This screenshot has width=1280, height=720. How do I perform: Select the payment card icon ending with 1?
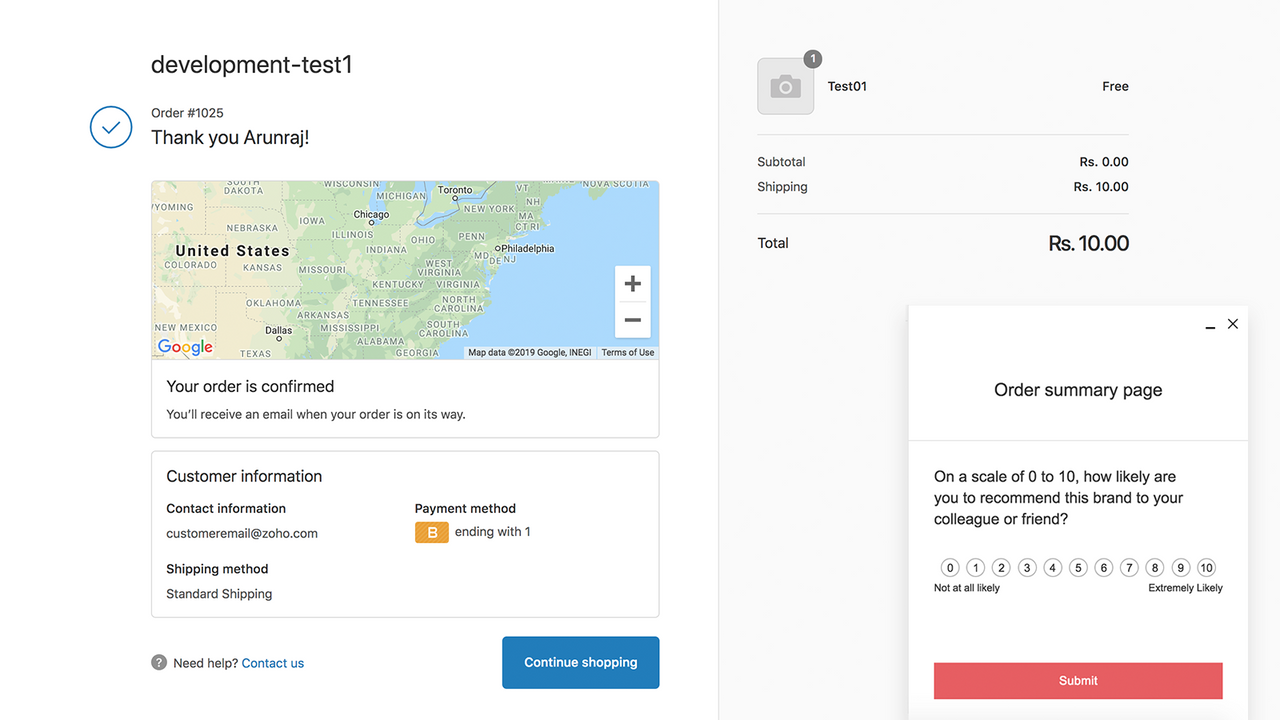432,532
